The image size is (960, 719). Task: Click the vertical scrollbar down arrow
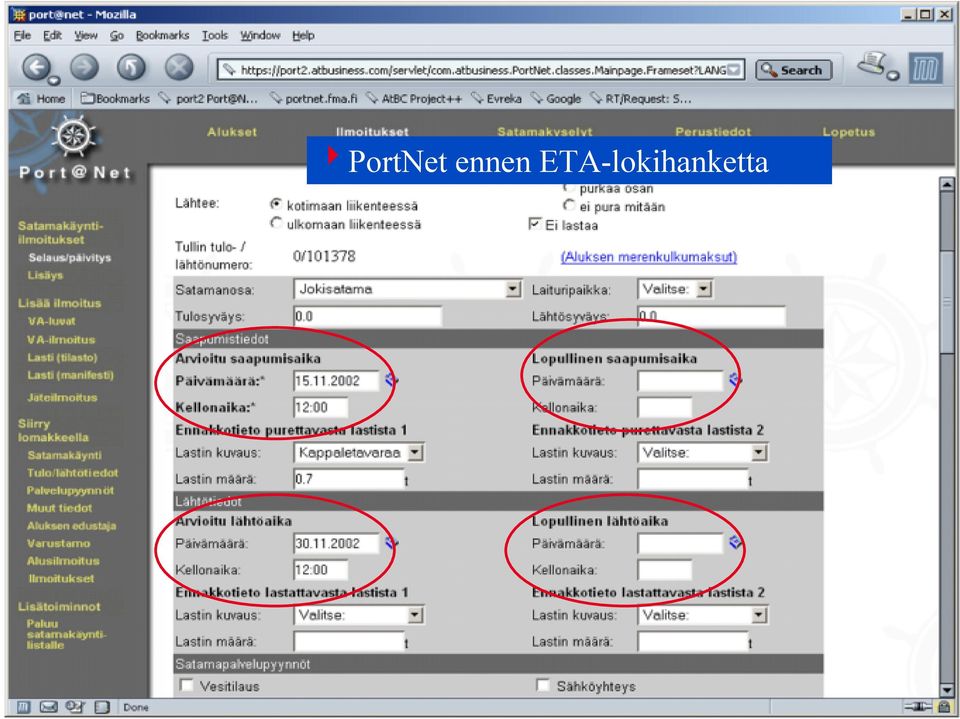point(947,690)
